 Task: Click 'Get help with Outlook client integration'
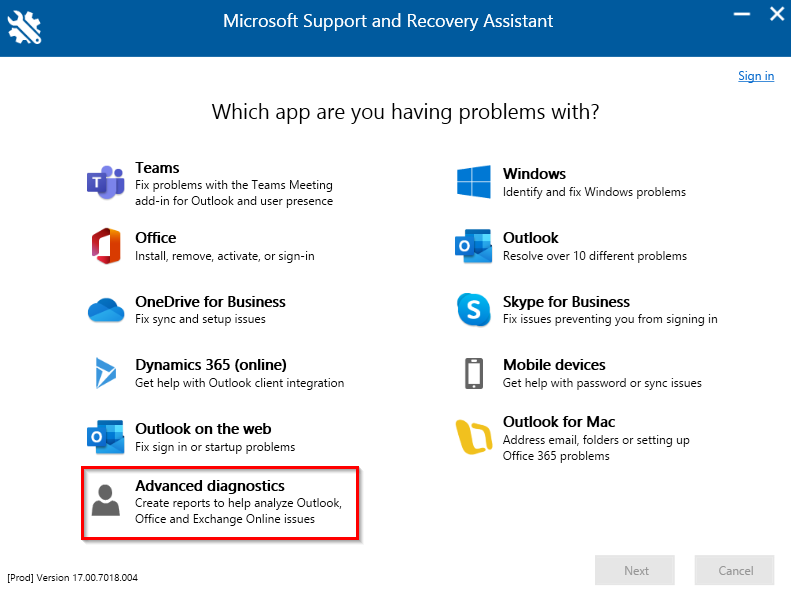coord(239,383)
